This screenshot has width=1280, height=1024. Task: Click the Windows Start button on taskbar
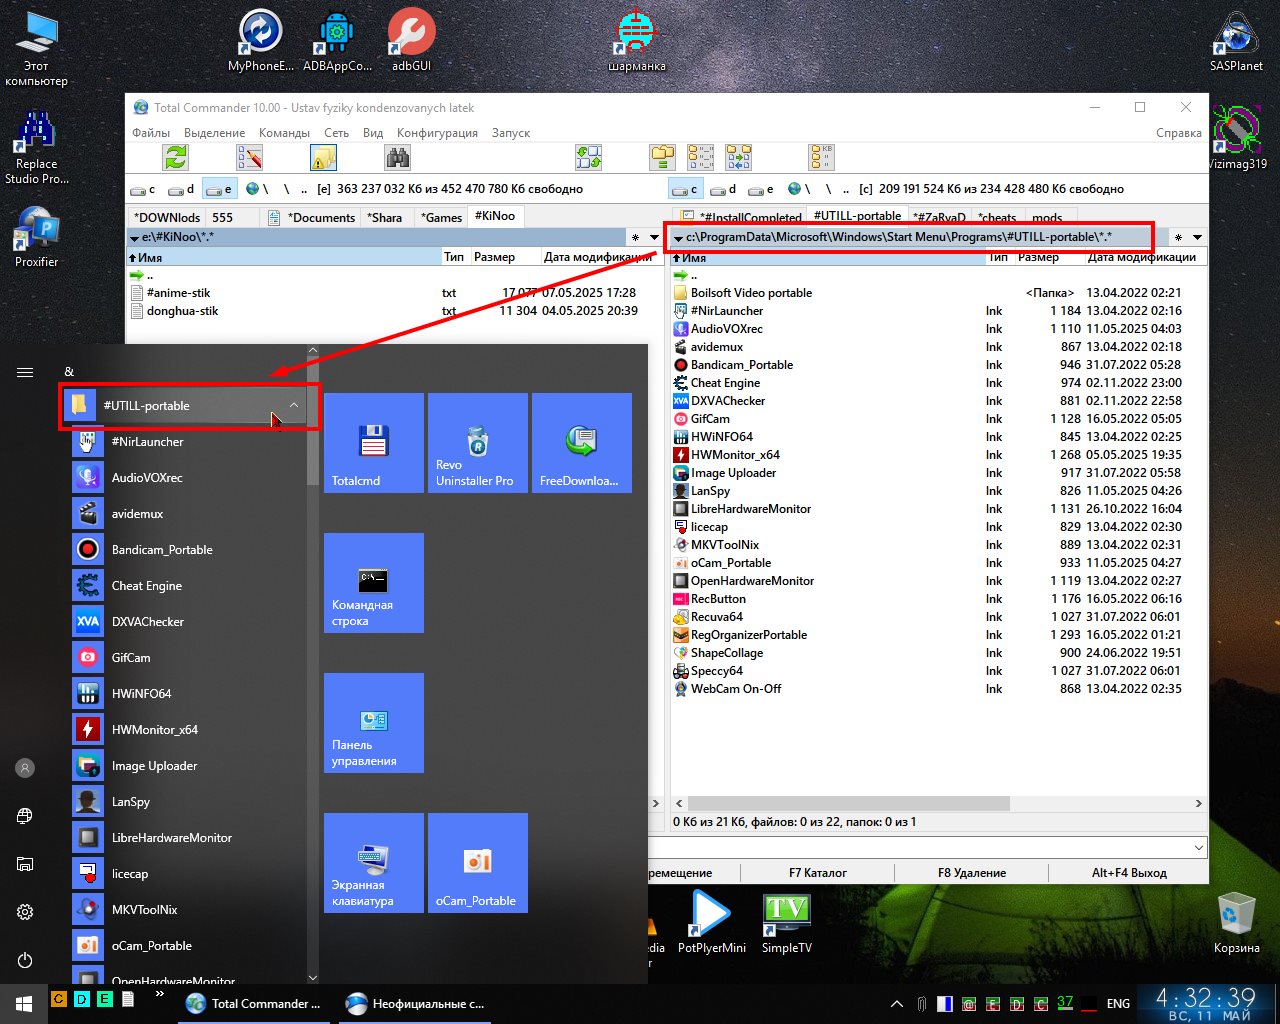click(x=24, y=1003)
